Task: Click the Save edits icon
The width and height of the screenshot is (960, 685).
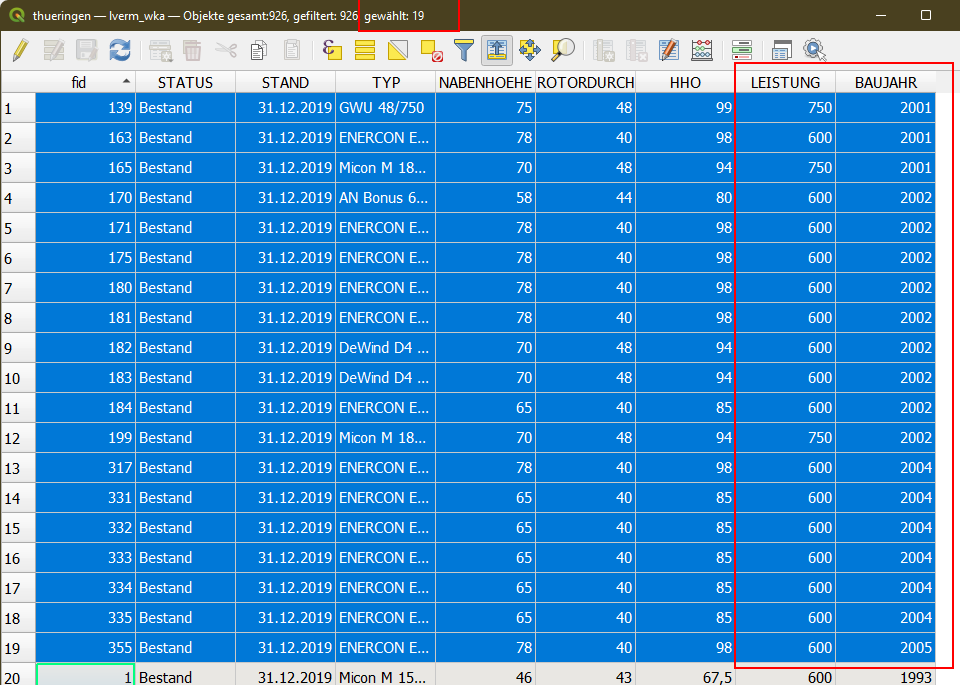Action: 87,50
